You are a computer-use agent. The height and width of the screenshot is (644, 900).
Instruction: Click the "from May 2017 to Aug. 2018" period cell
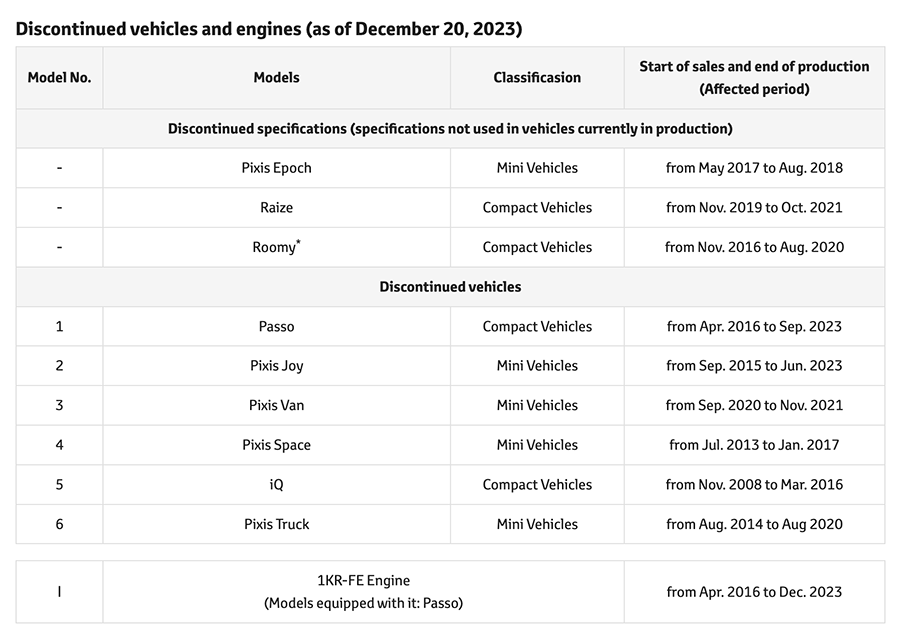(x=754, y=168)
